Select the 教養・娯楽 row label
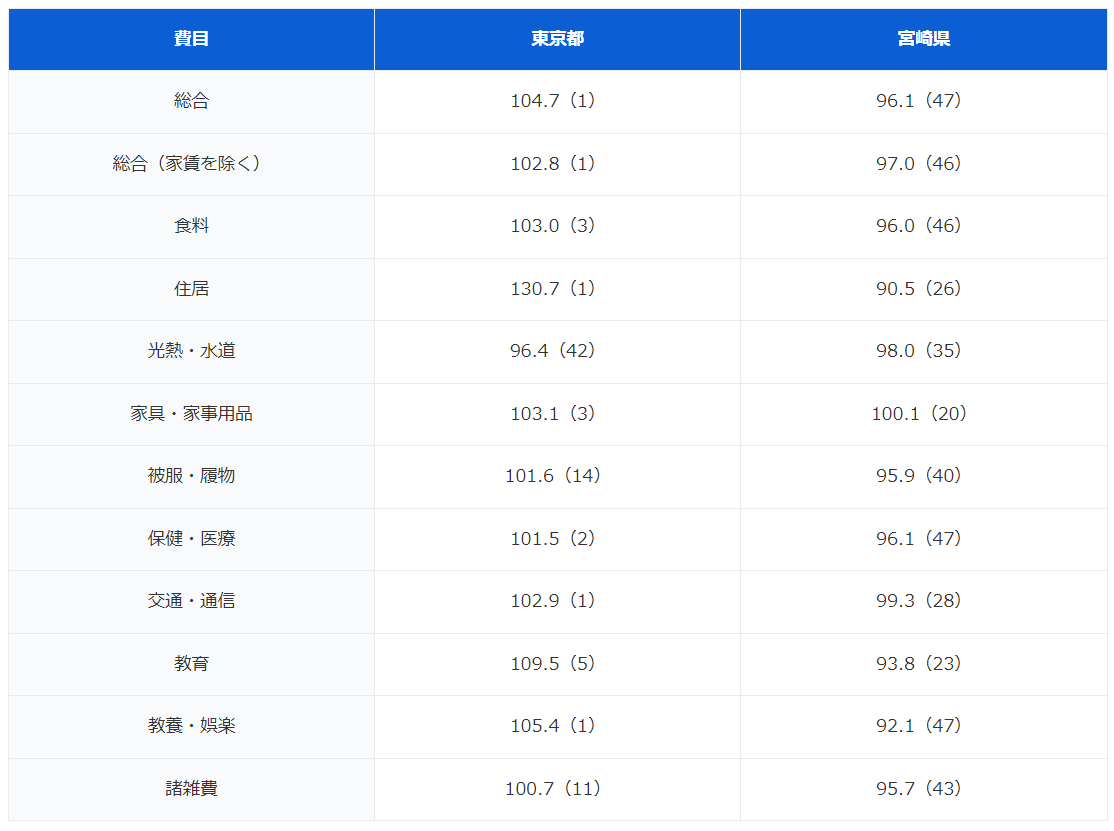Screen dimensions: 1114x831 191,726
